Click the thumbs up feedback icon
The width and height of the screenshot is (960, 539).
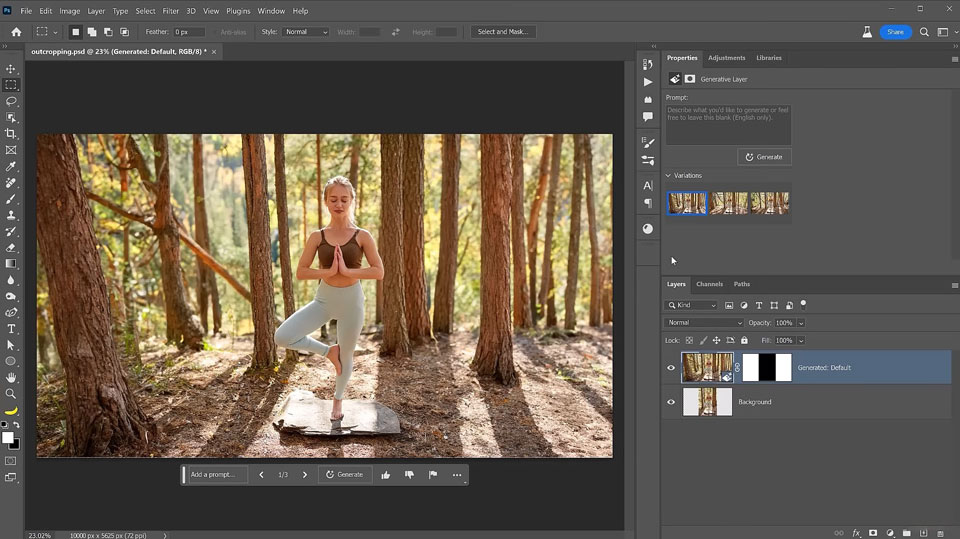click(386, 475)
